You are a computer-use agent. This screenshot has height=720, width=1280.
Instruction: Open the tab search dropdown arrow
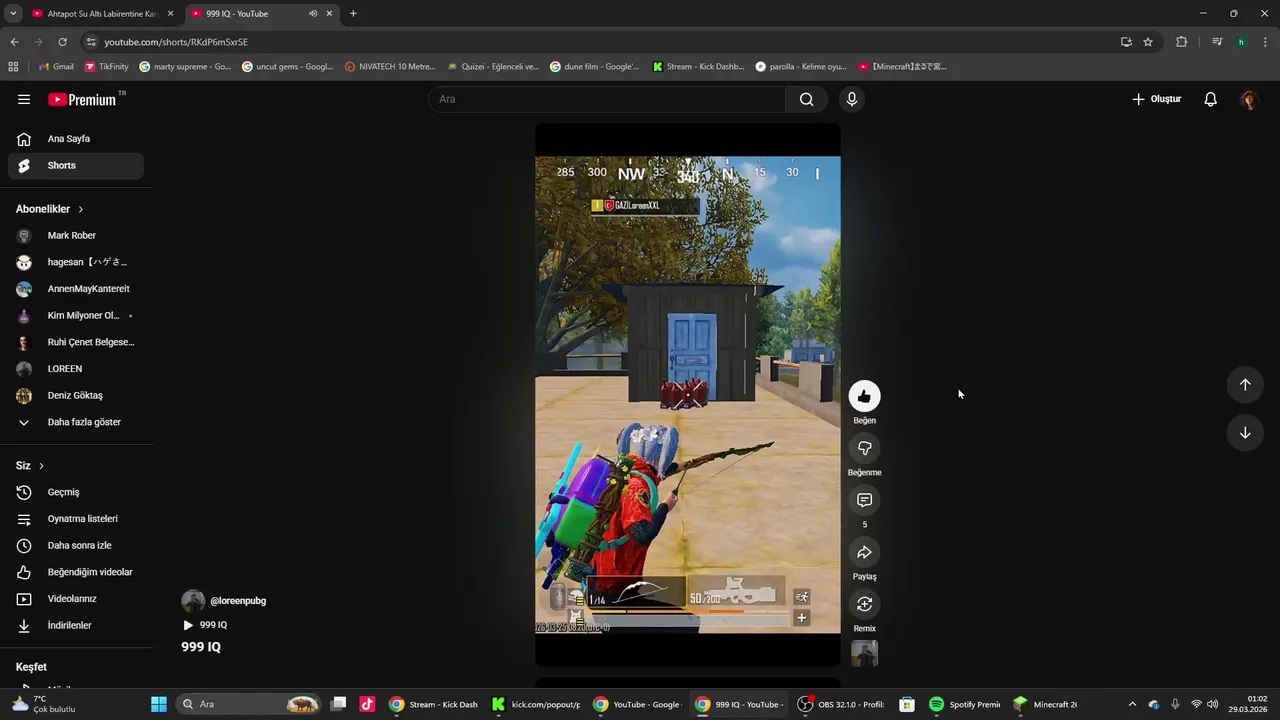coord(13,14)
